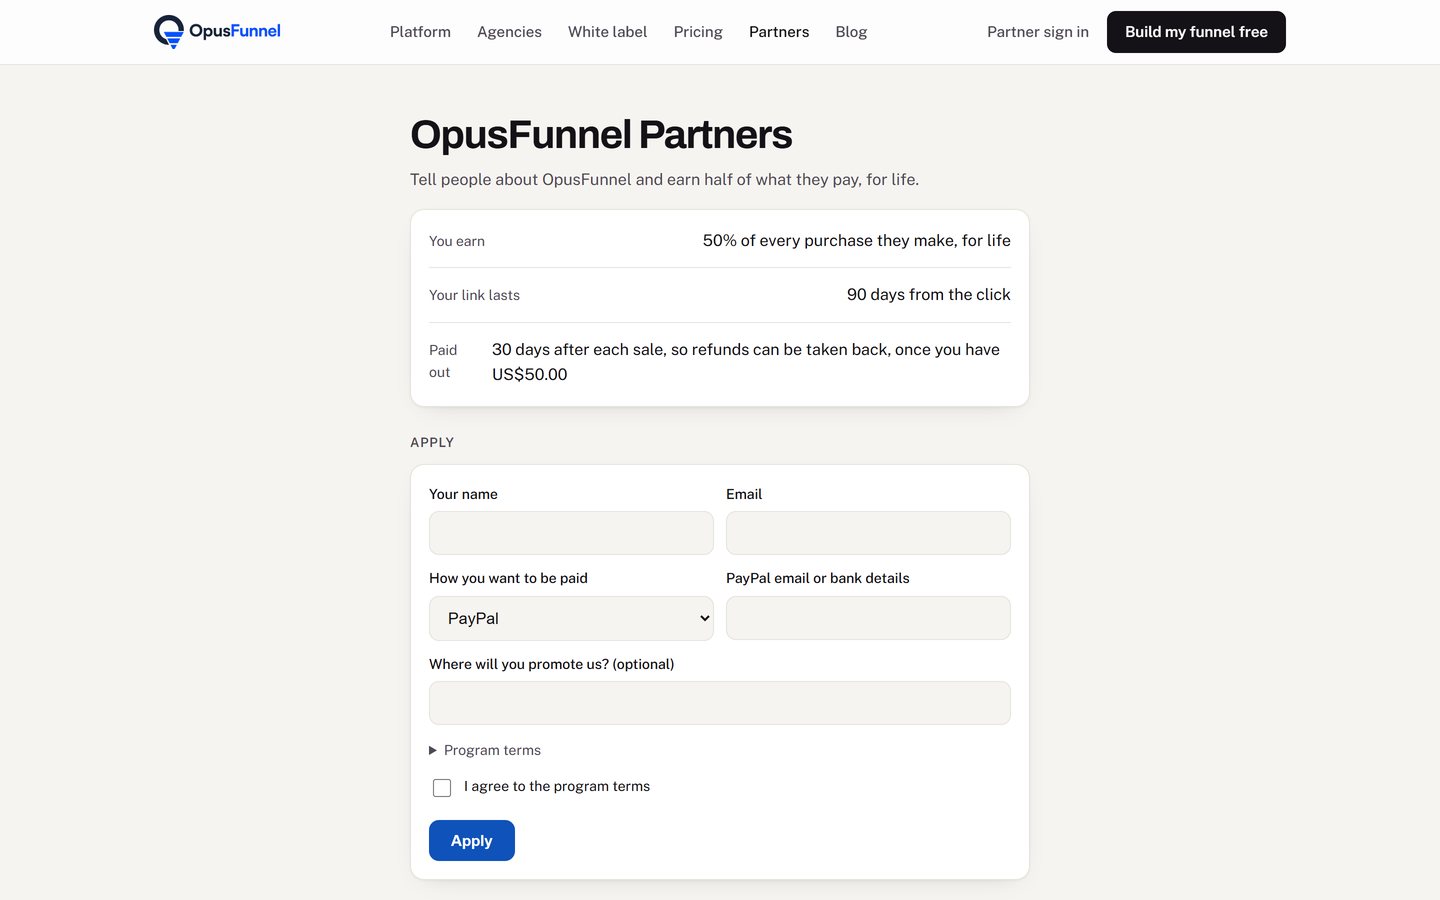This screenshot has height=900, width=1440.
Task: Click the PayPal email or bank details field
Action: [868, 618]
